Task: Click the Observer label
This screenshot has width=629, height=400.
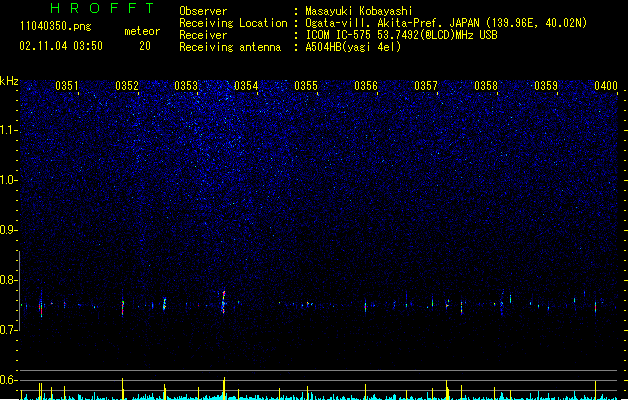Action: 203,11
